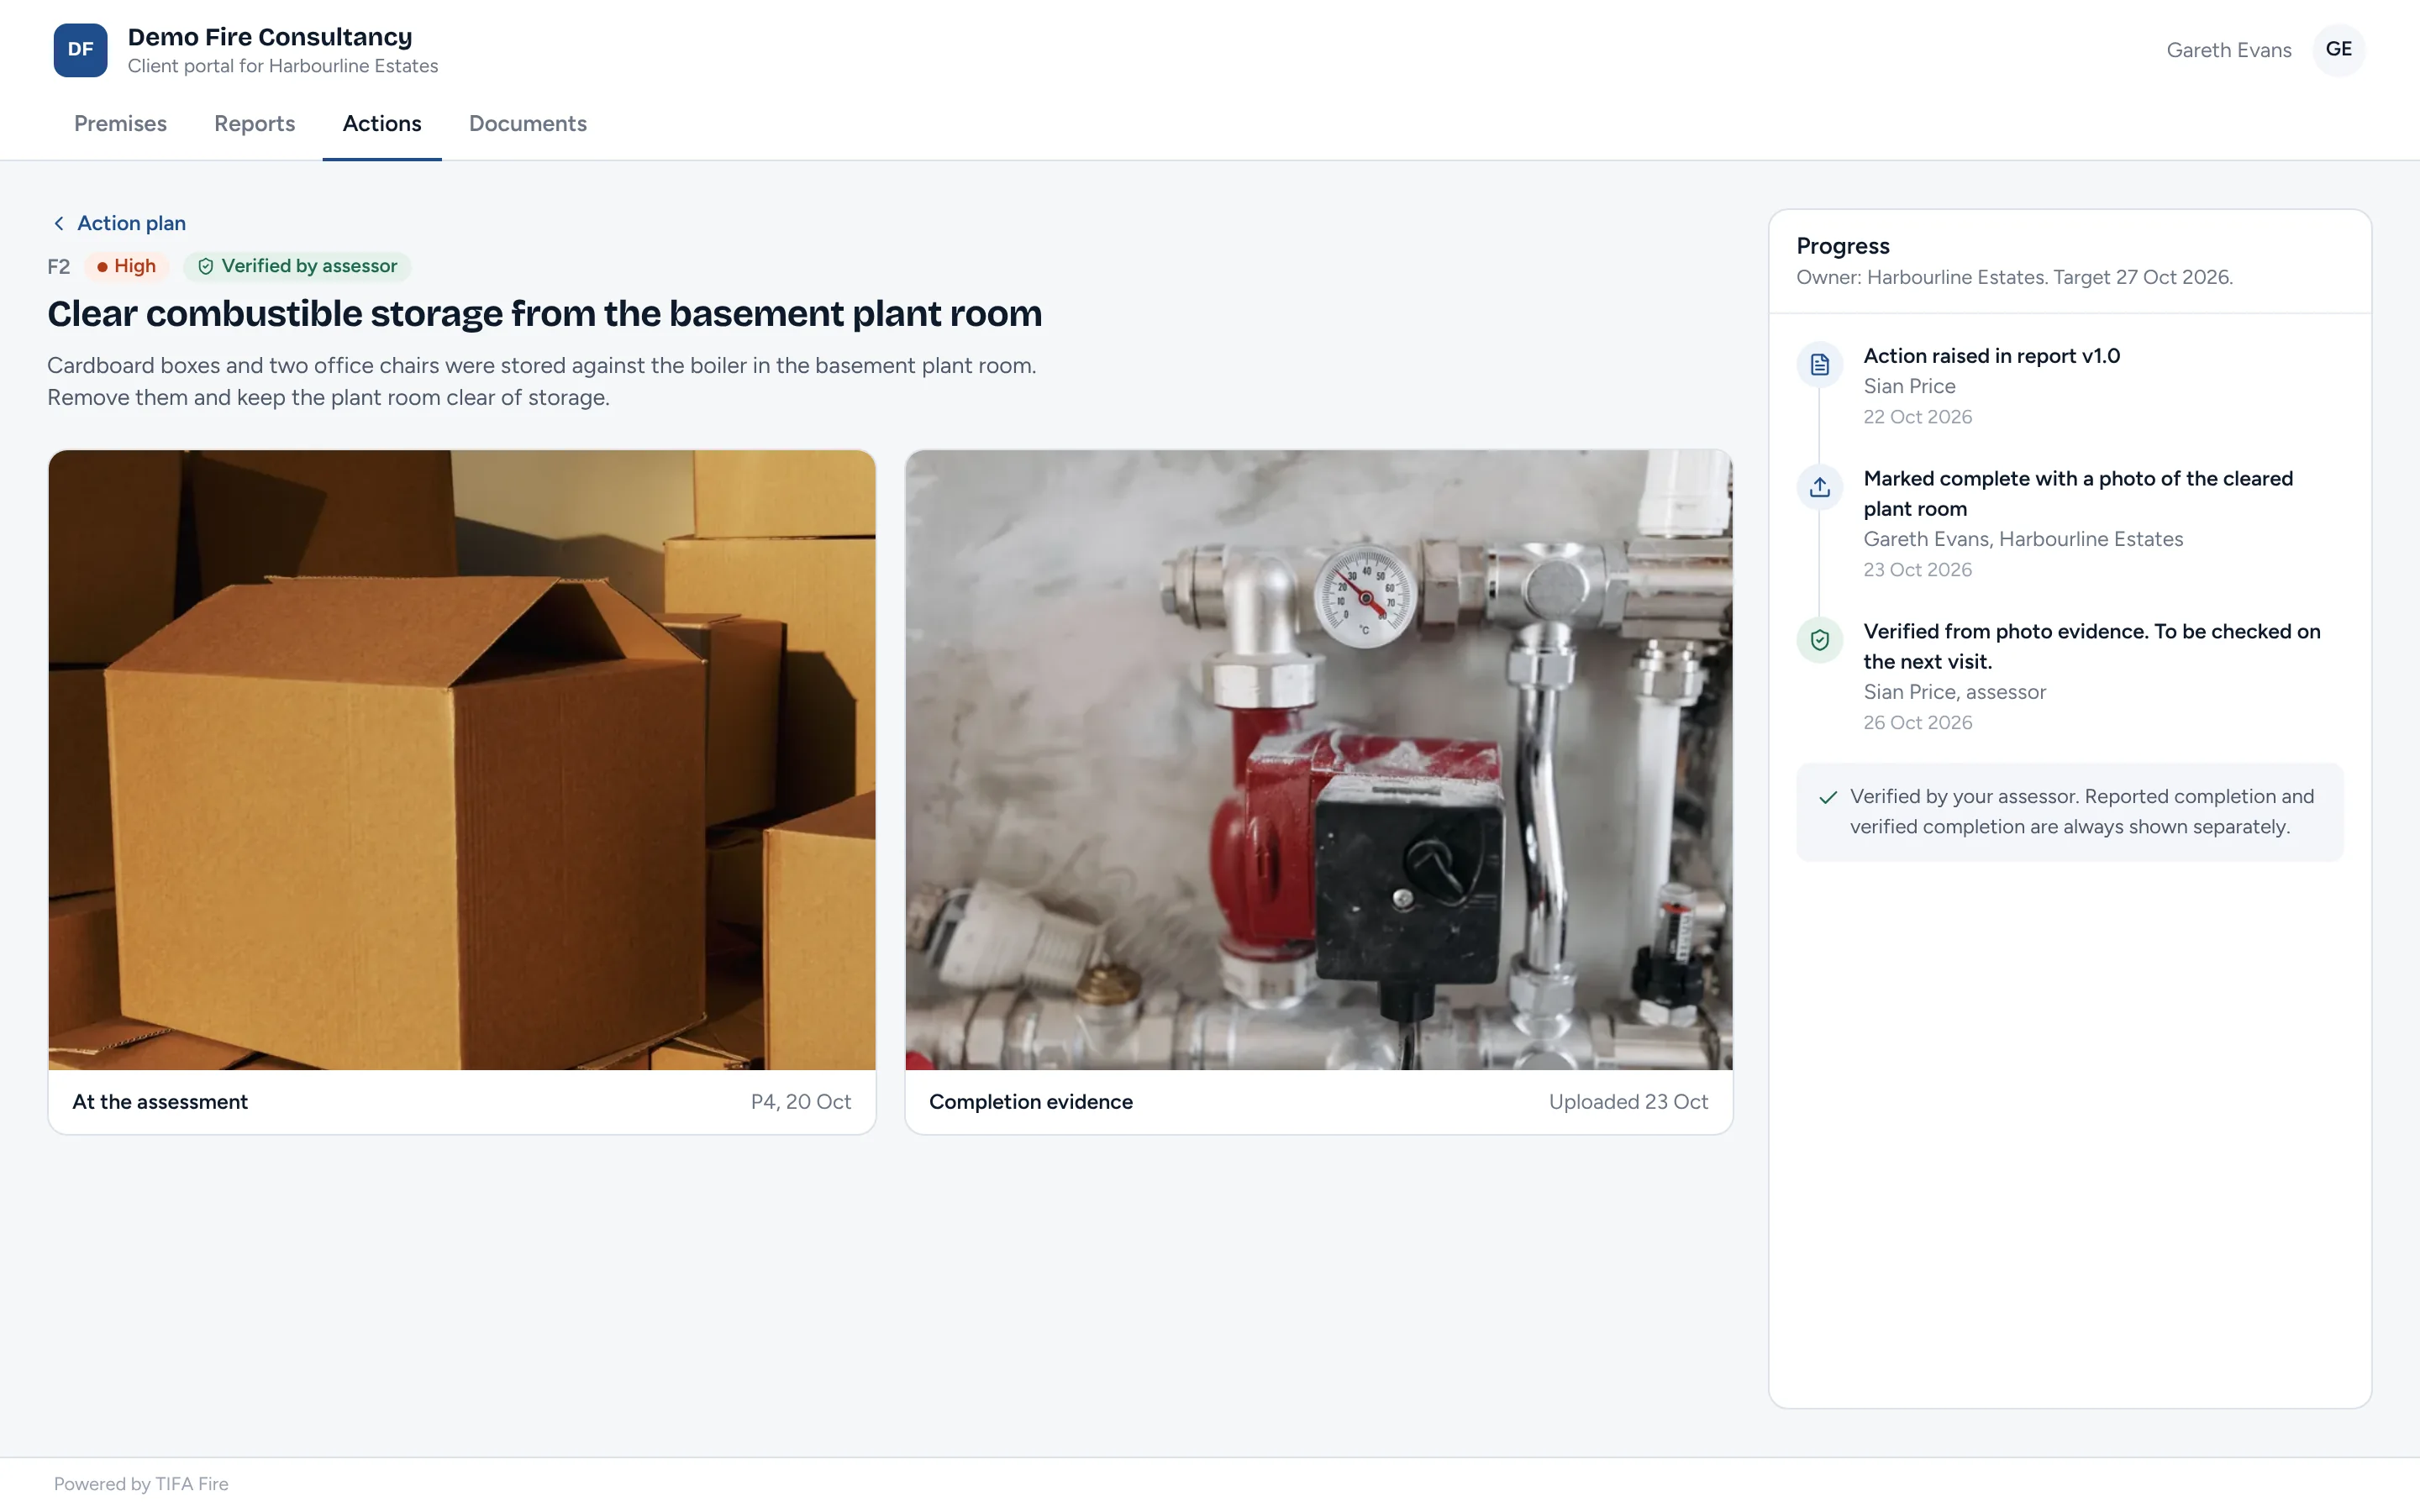Click the back chevron beside Action plan

tap(58, 223)
